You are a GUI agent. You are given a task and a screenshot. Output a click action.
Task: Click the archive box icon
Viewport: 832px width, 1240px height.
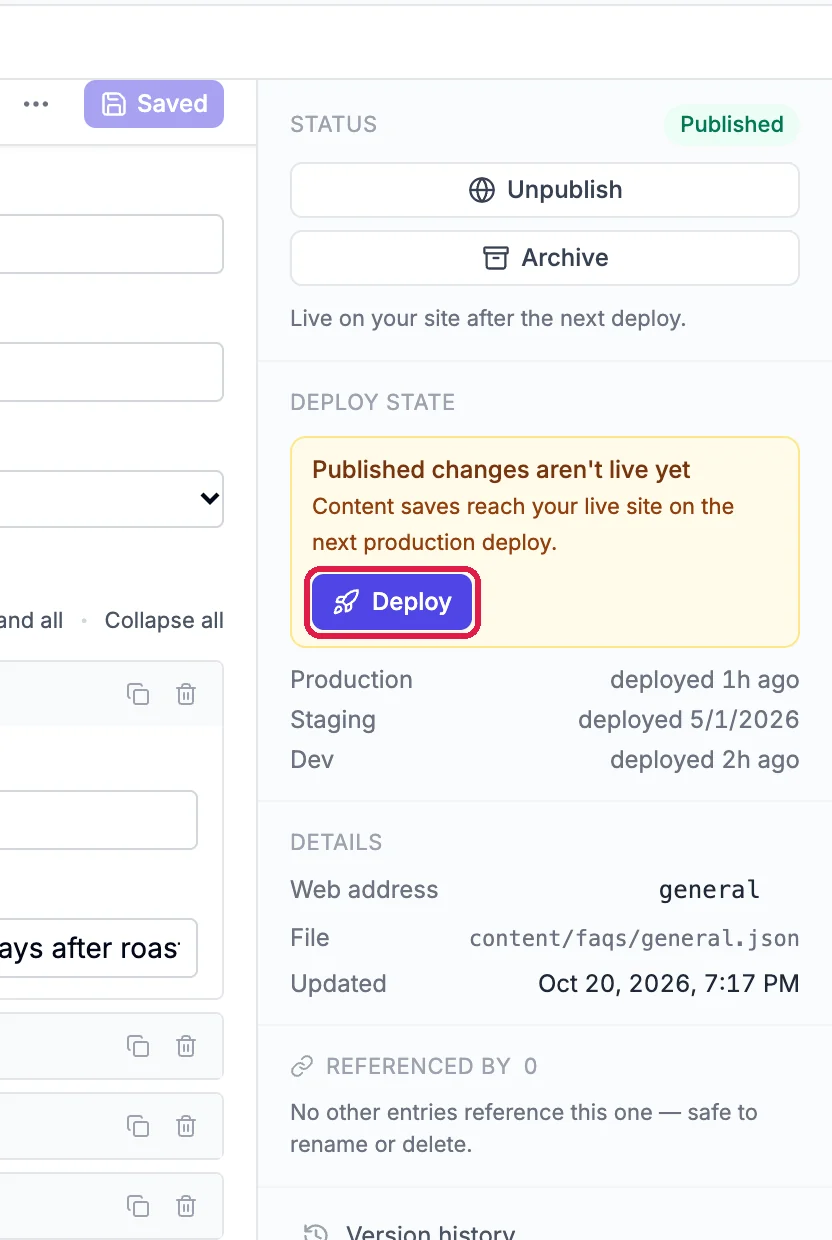point(496,258)
